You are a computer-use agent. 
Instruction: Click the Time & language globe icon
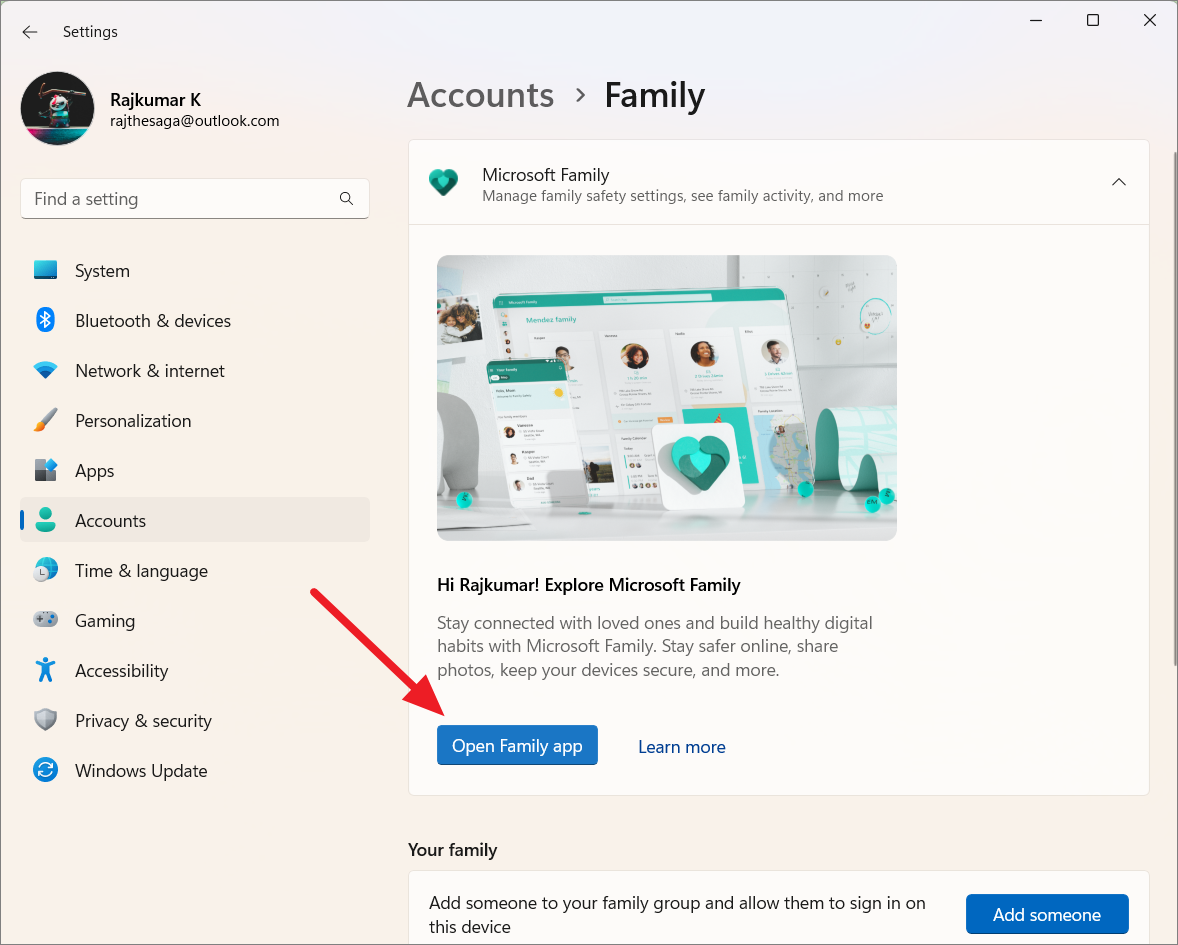[x=45, y=570]
